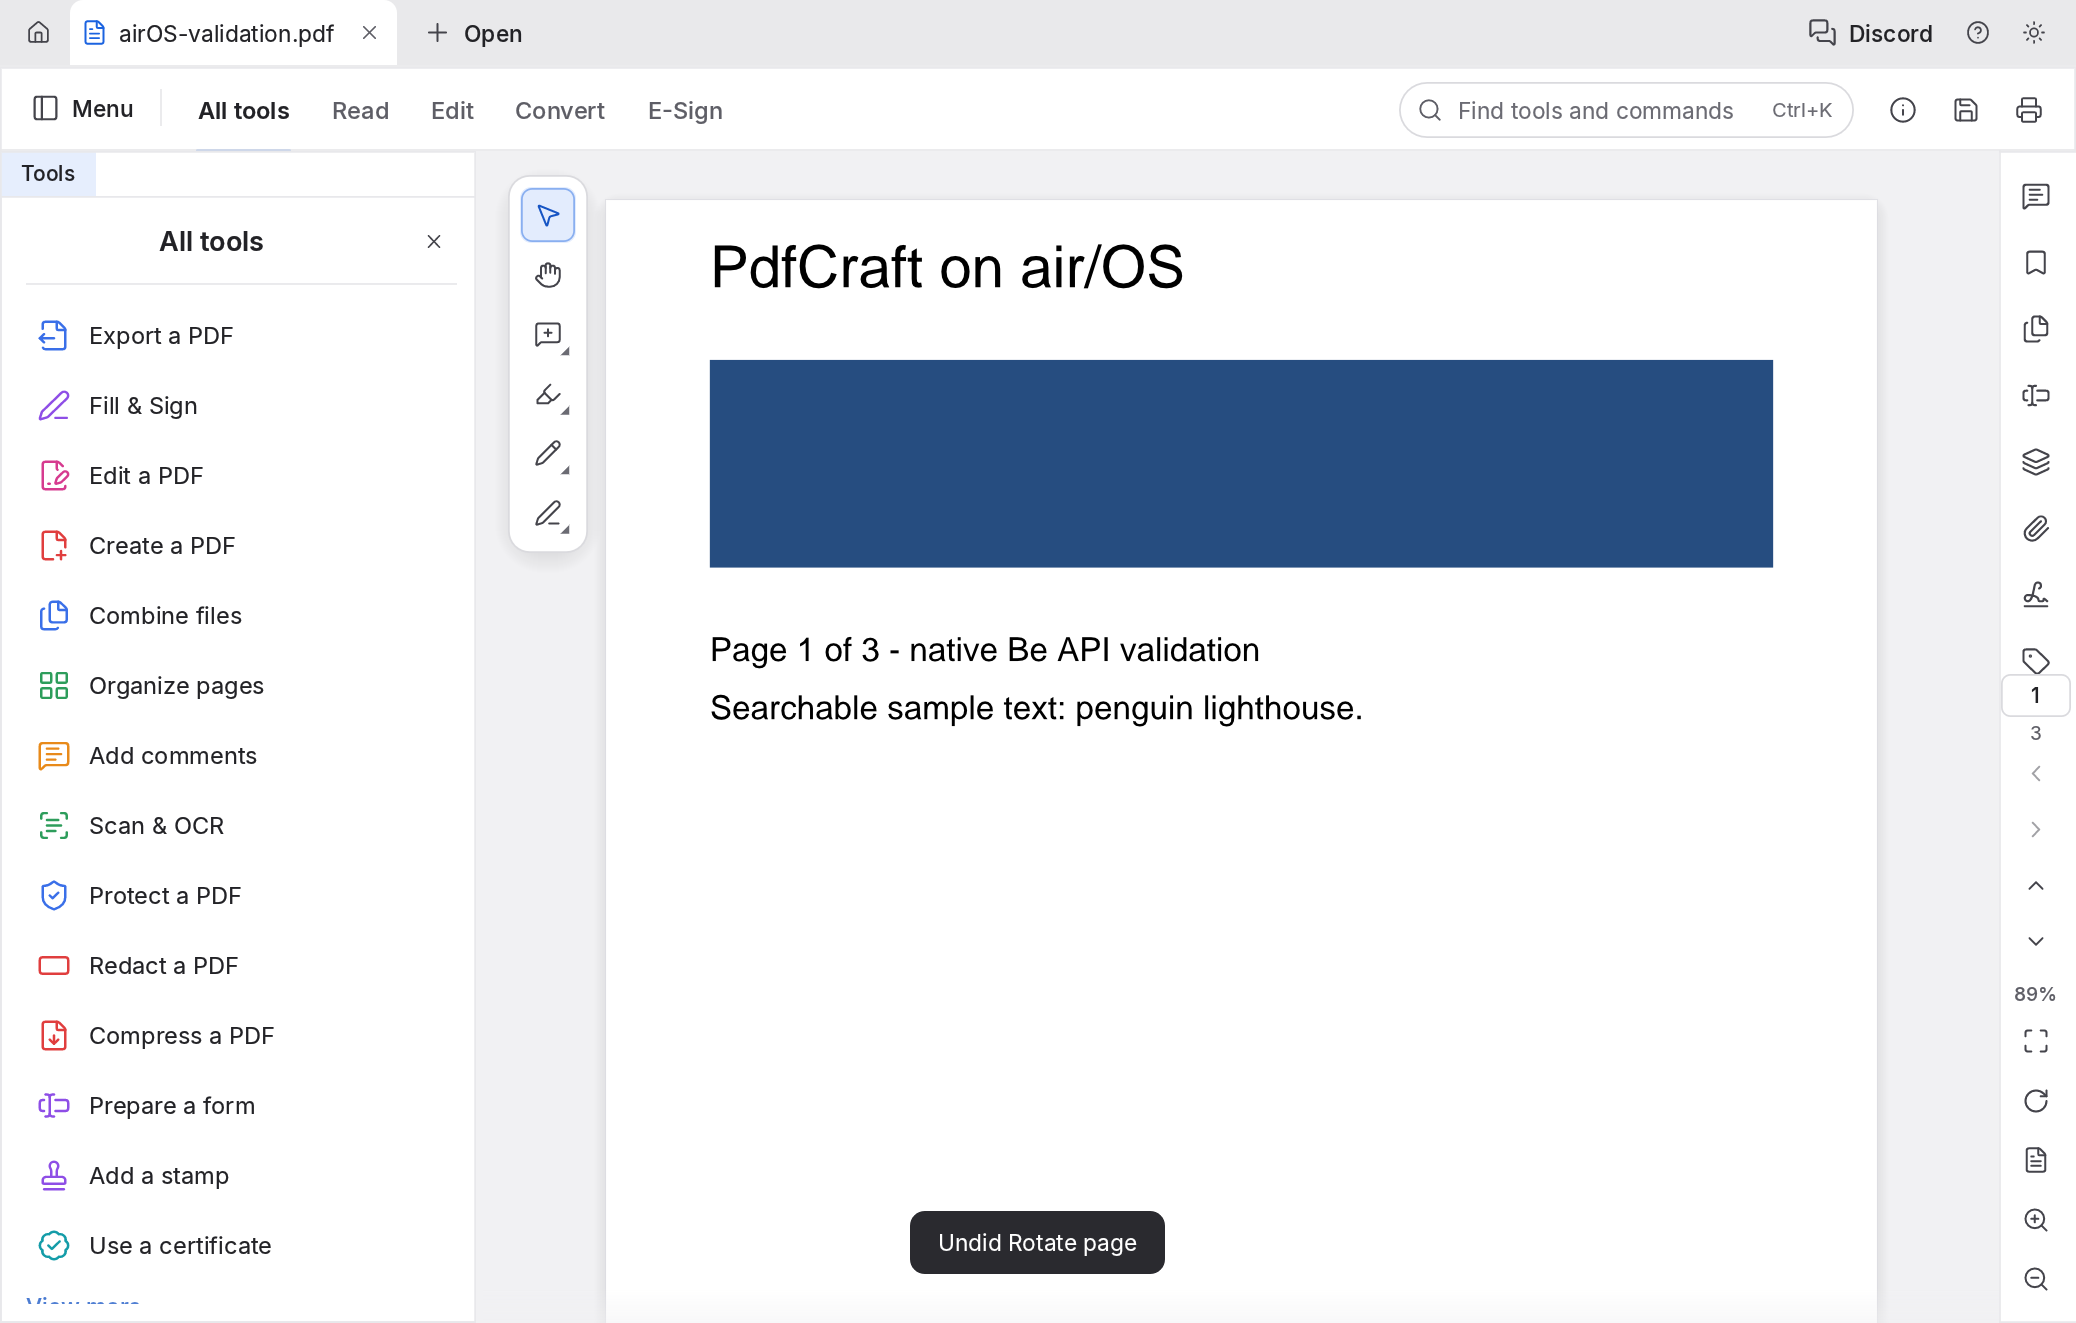The width and height of the screenshot is (2076, 1323).
Task: Switch to the Edit tab
Action: tap(452, 111)
